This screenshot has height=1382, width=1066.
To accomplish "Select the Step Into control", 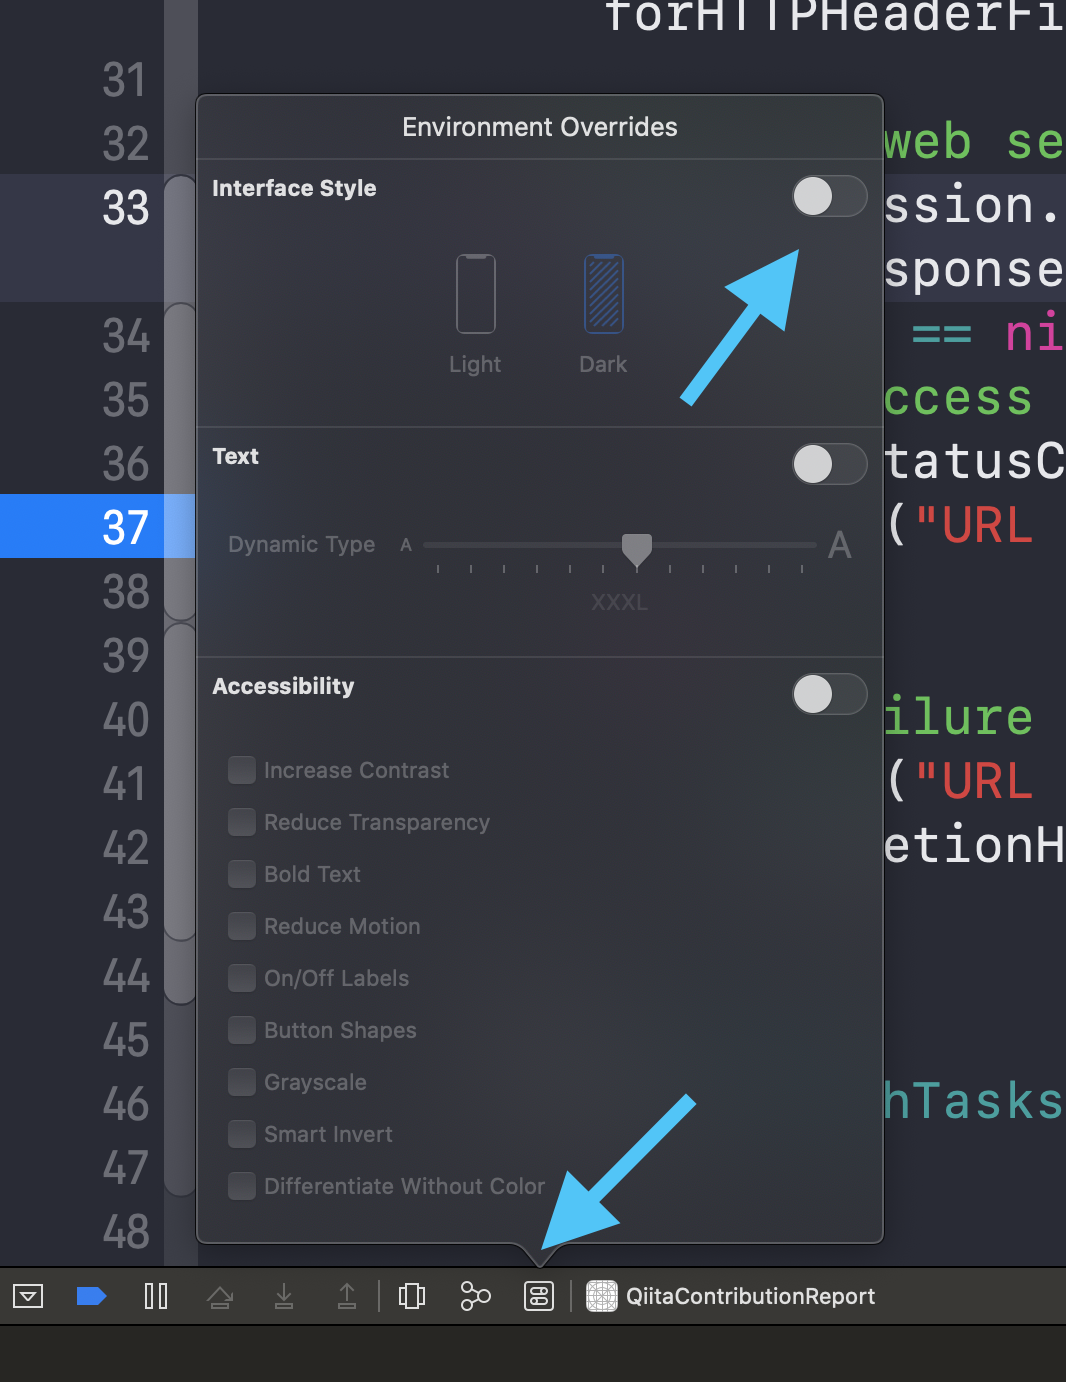I will point(285,1297).
